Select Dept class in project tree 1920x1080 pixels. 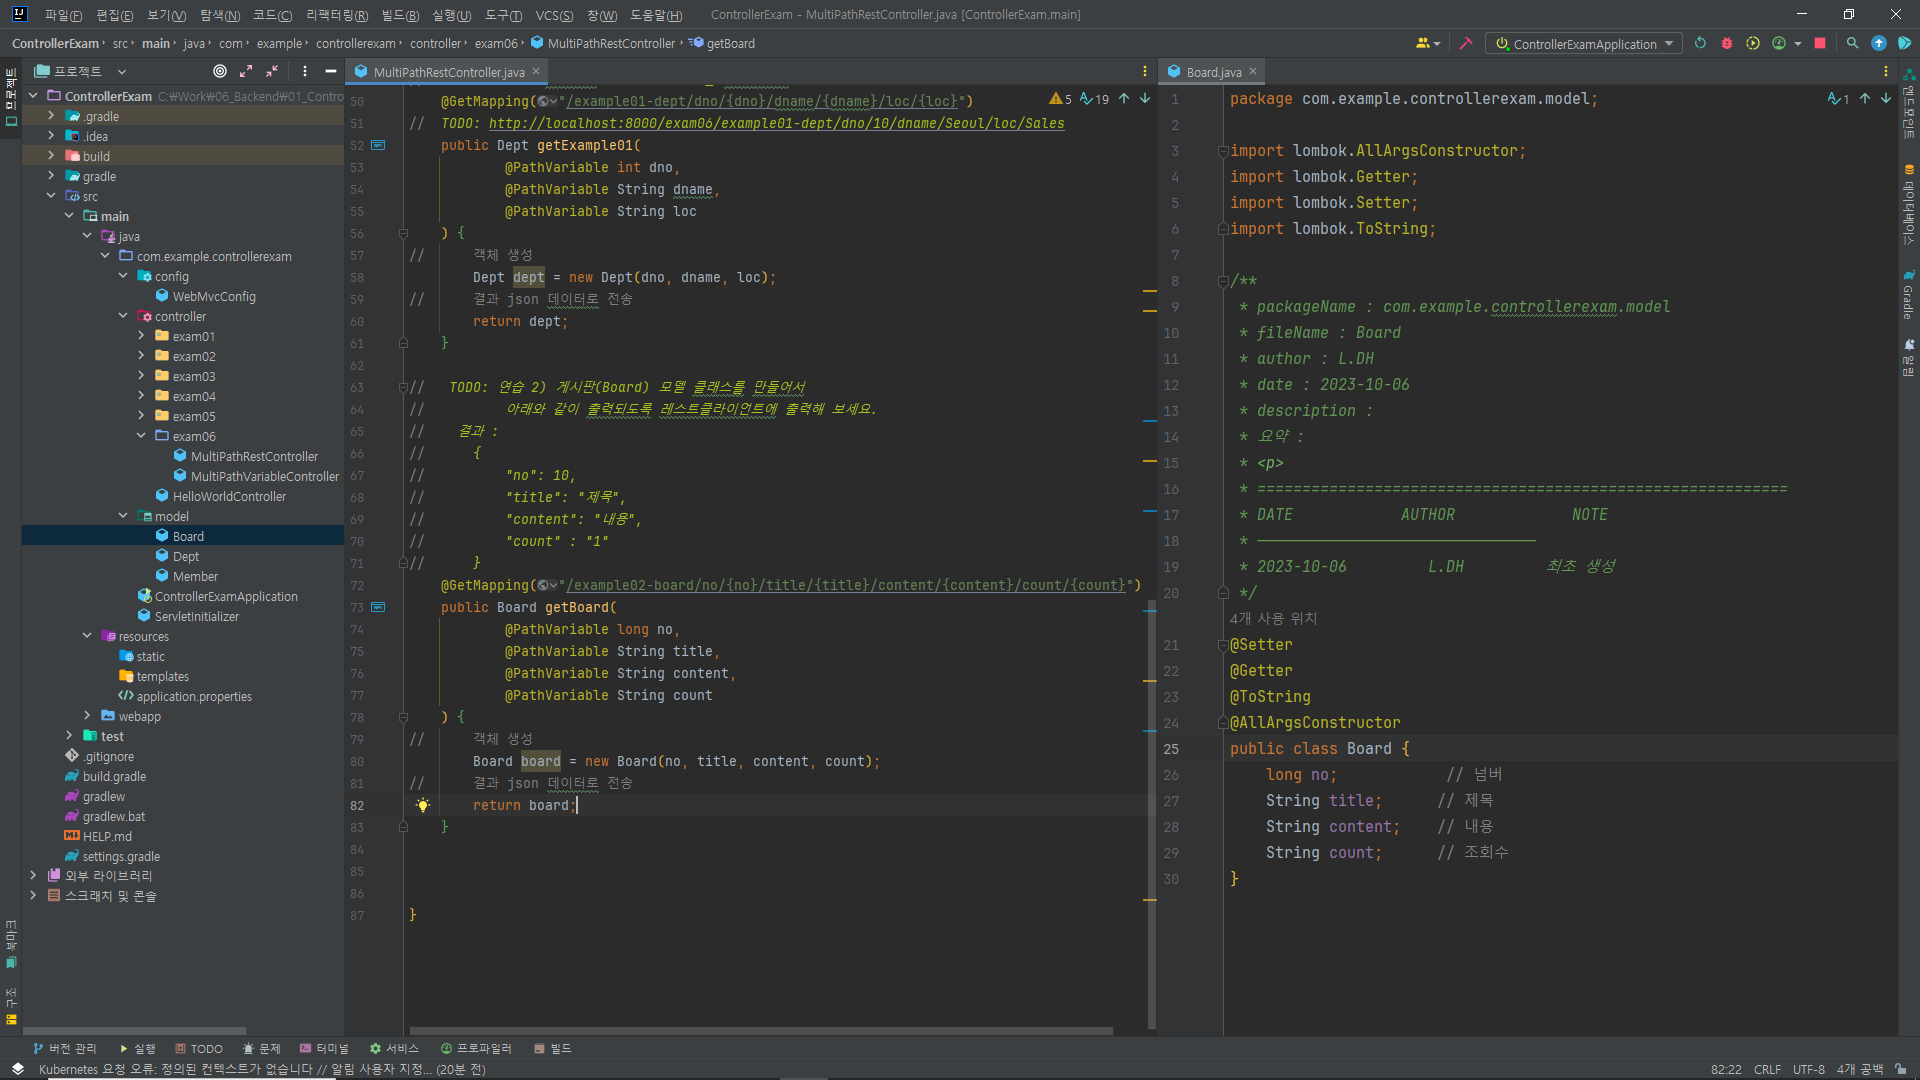point(186,556)
